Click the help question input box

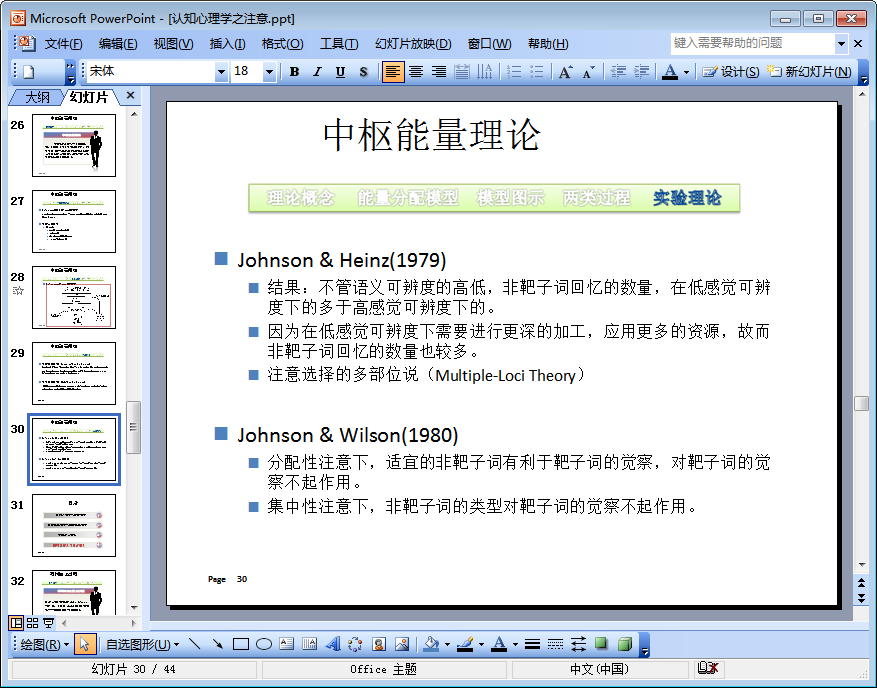click(752, 43)
